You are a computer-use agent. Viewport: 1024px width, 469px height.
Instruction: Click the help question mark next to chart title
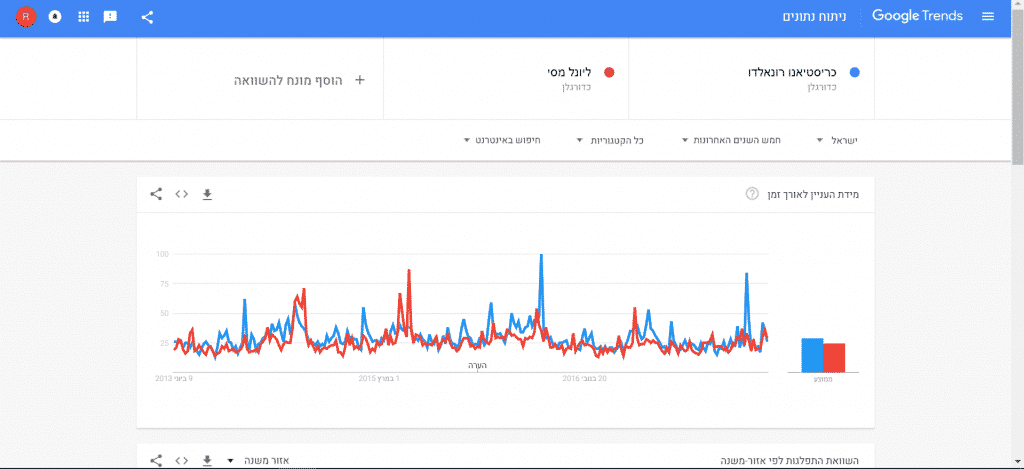pyautogui.click(x=752, y=194)
